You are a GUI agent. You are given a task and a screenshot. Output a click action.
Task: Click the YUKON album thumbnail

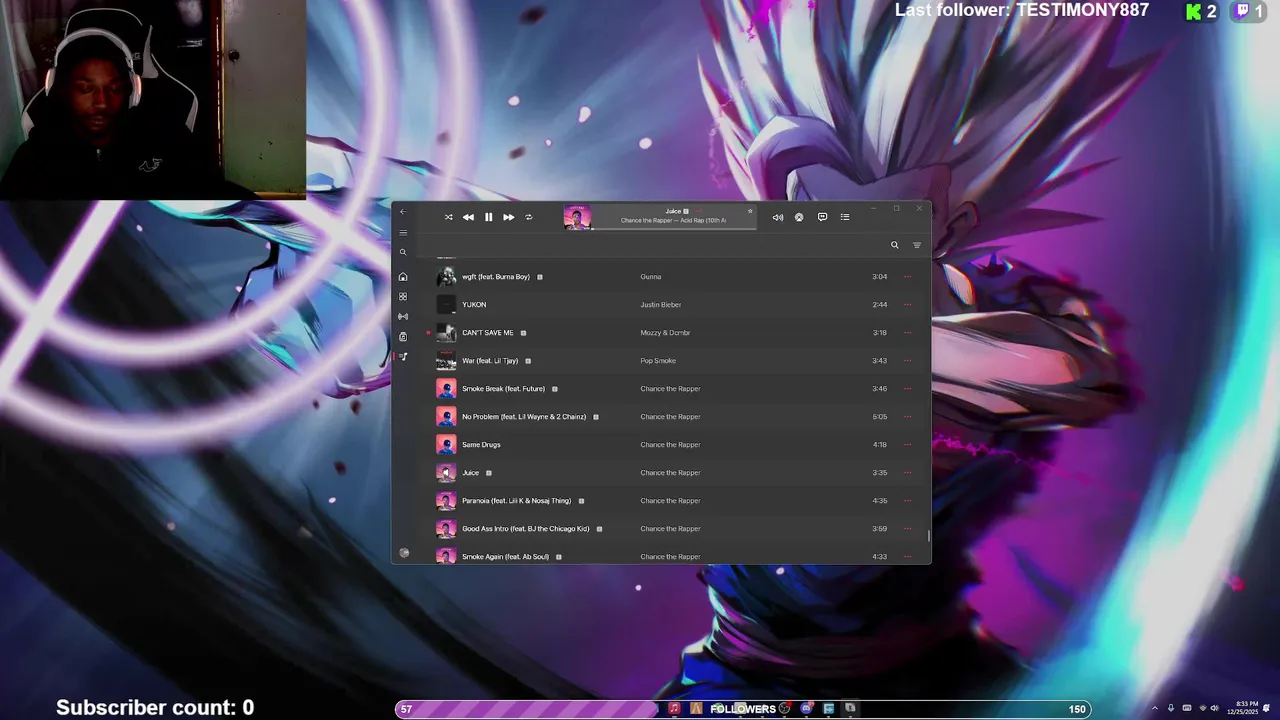(446, 305)
